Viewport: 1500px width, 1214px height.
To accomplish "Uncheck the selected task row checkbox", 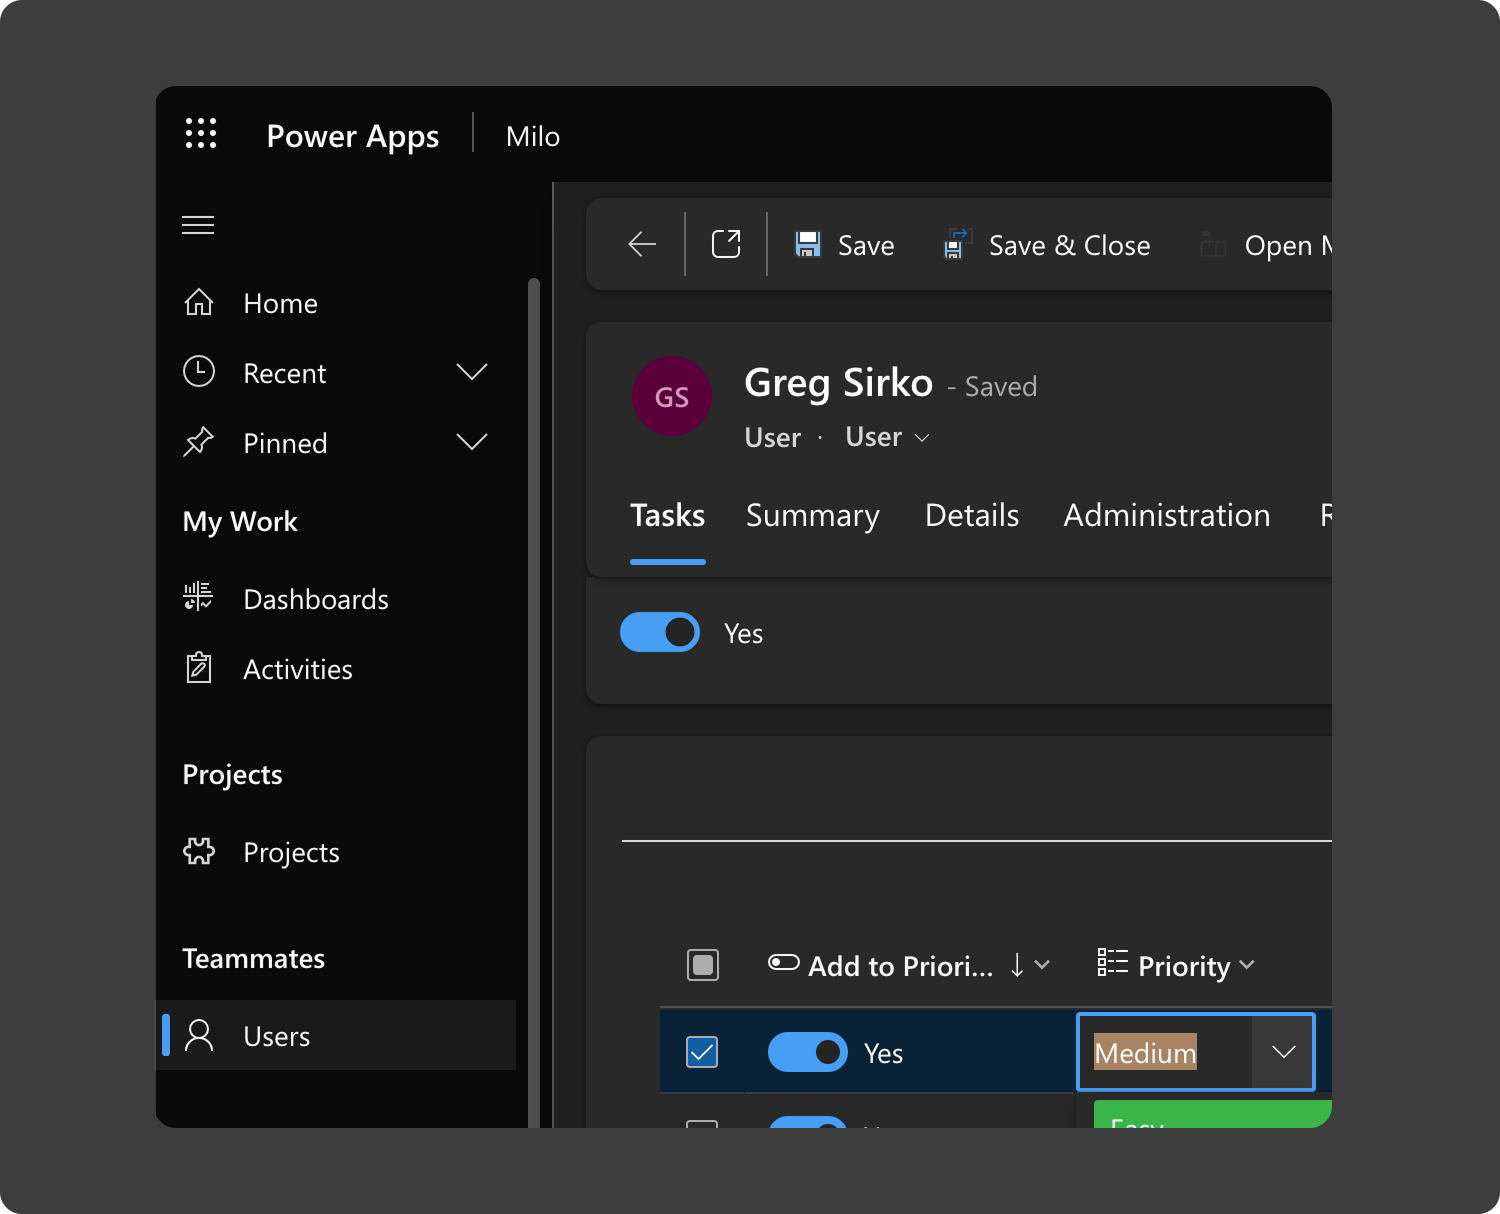I will 702,1052.
